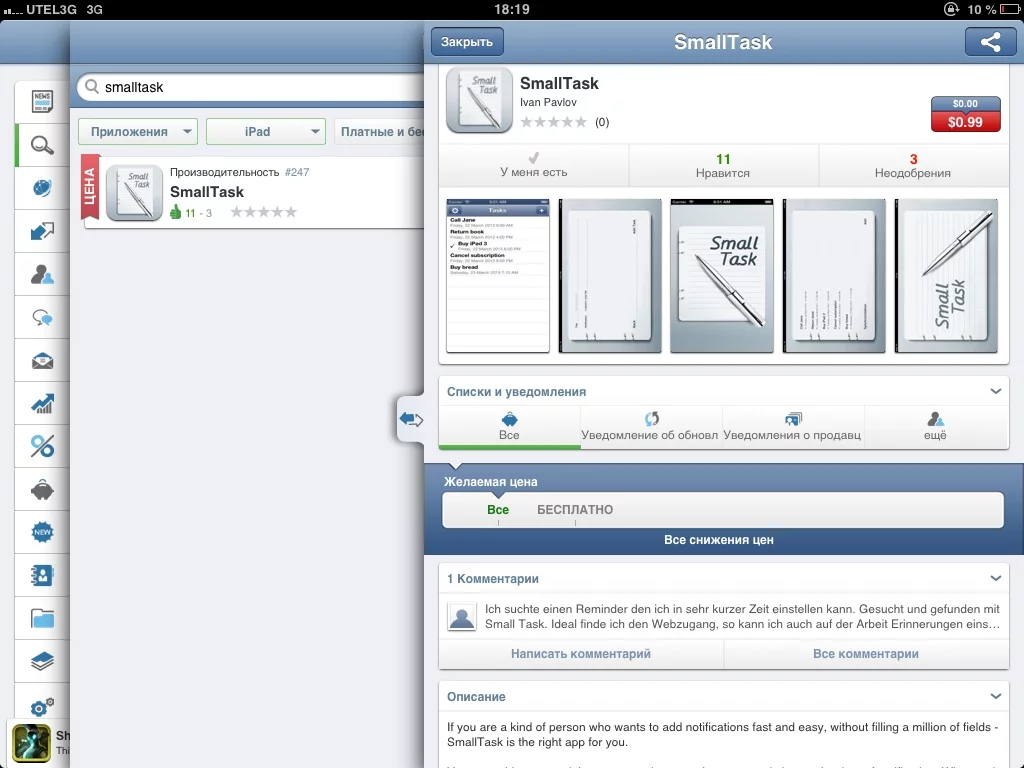The height and width of the screenshot is (768, 1024).
Task: Tap the share icon in the SmallTask header
Action: click(x=990, y=42)
